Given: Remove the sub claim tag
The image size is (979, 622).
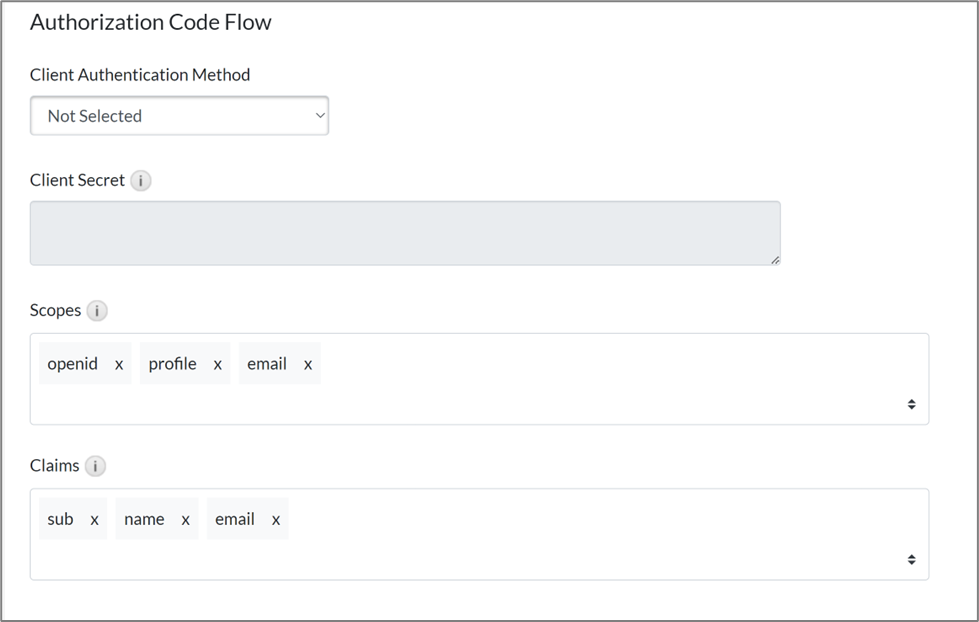Looking at the screenshot, I should click(94, 519).
